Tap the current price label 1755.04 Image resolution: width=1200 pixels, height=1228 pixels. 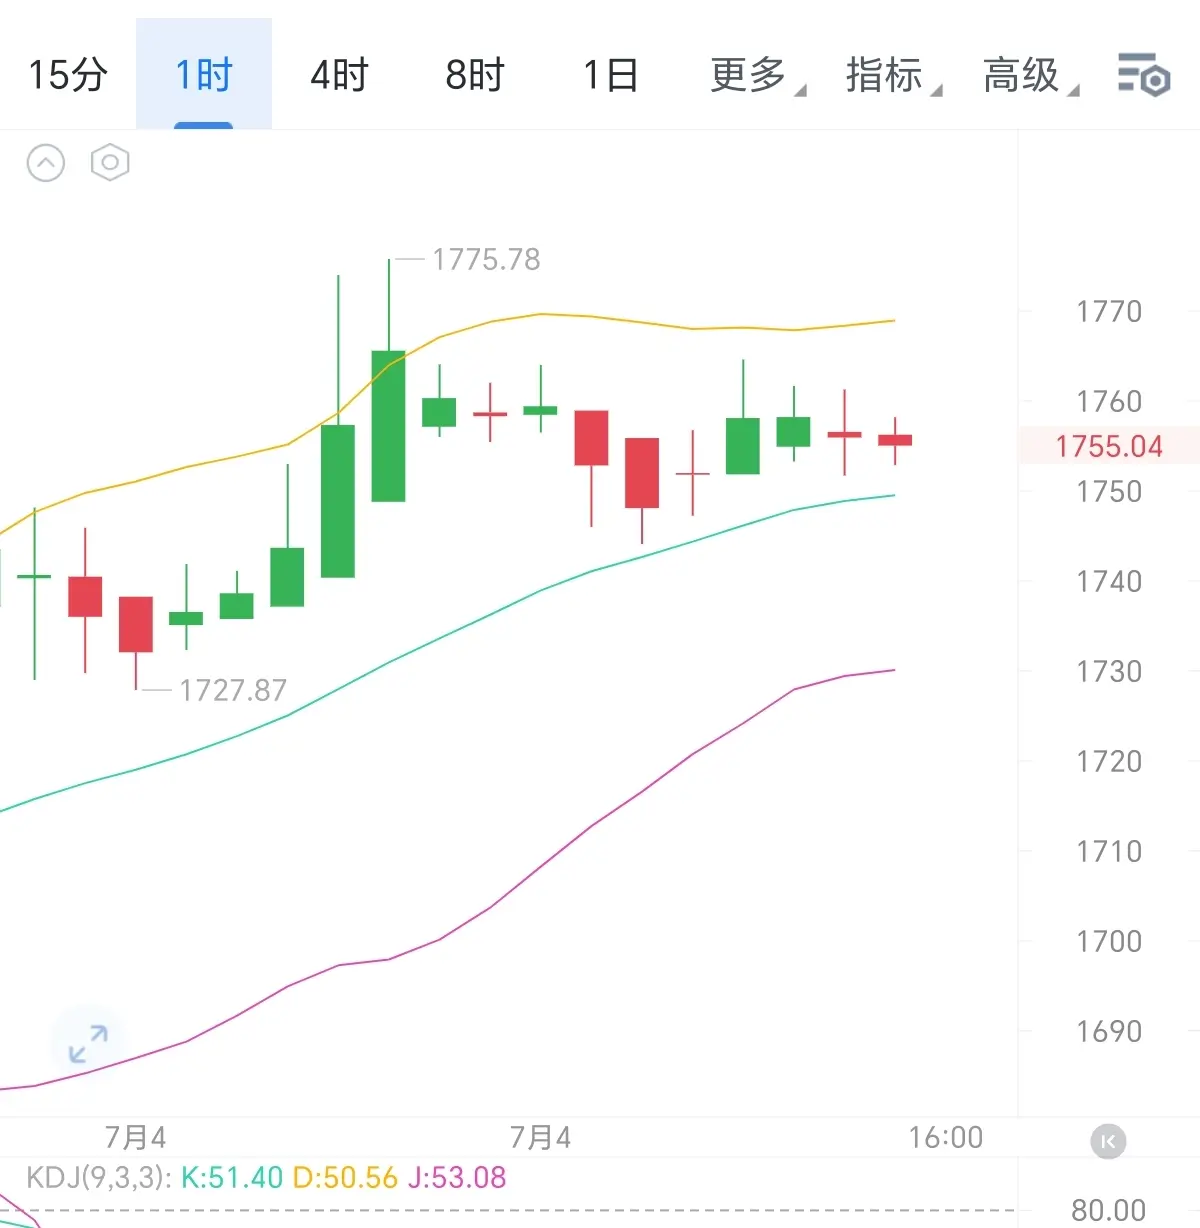(x=1109, y=446)
